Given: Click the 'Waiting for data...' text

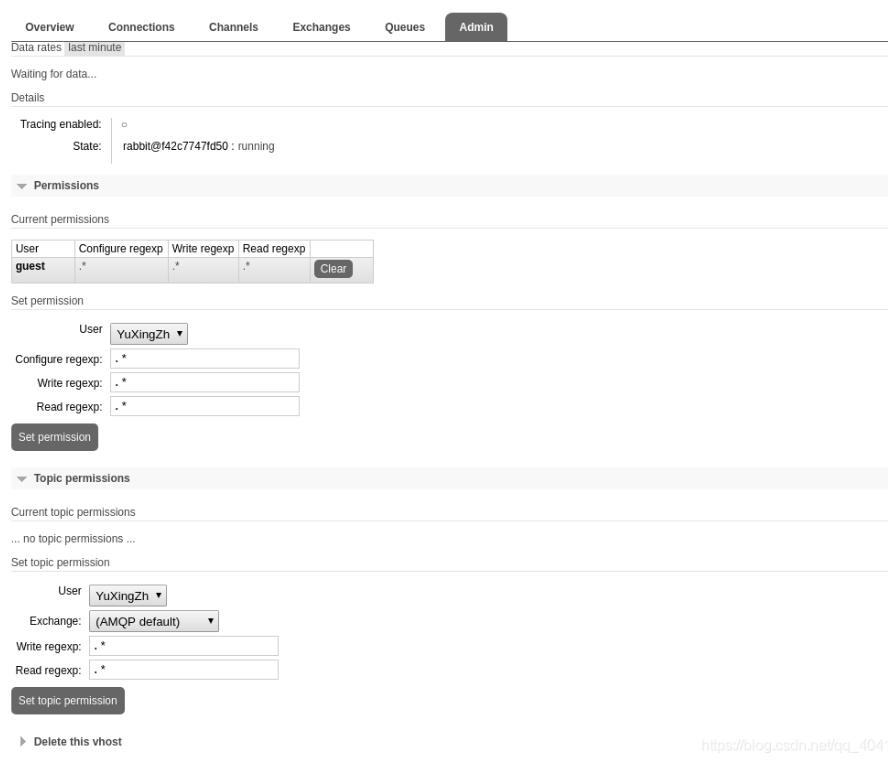Looking at the screenshot, I should 54,74.
